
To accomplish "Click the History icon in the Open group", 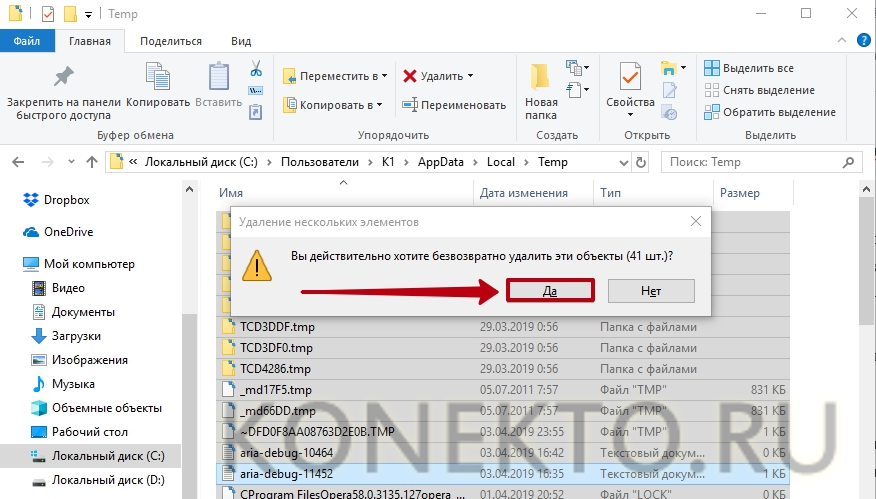I will click(669, 112).
